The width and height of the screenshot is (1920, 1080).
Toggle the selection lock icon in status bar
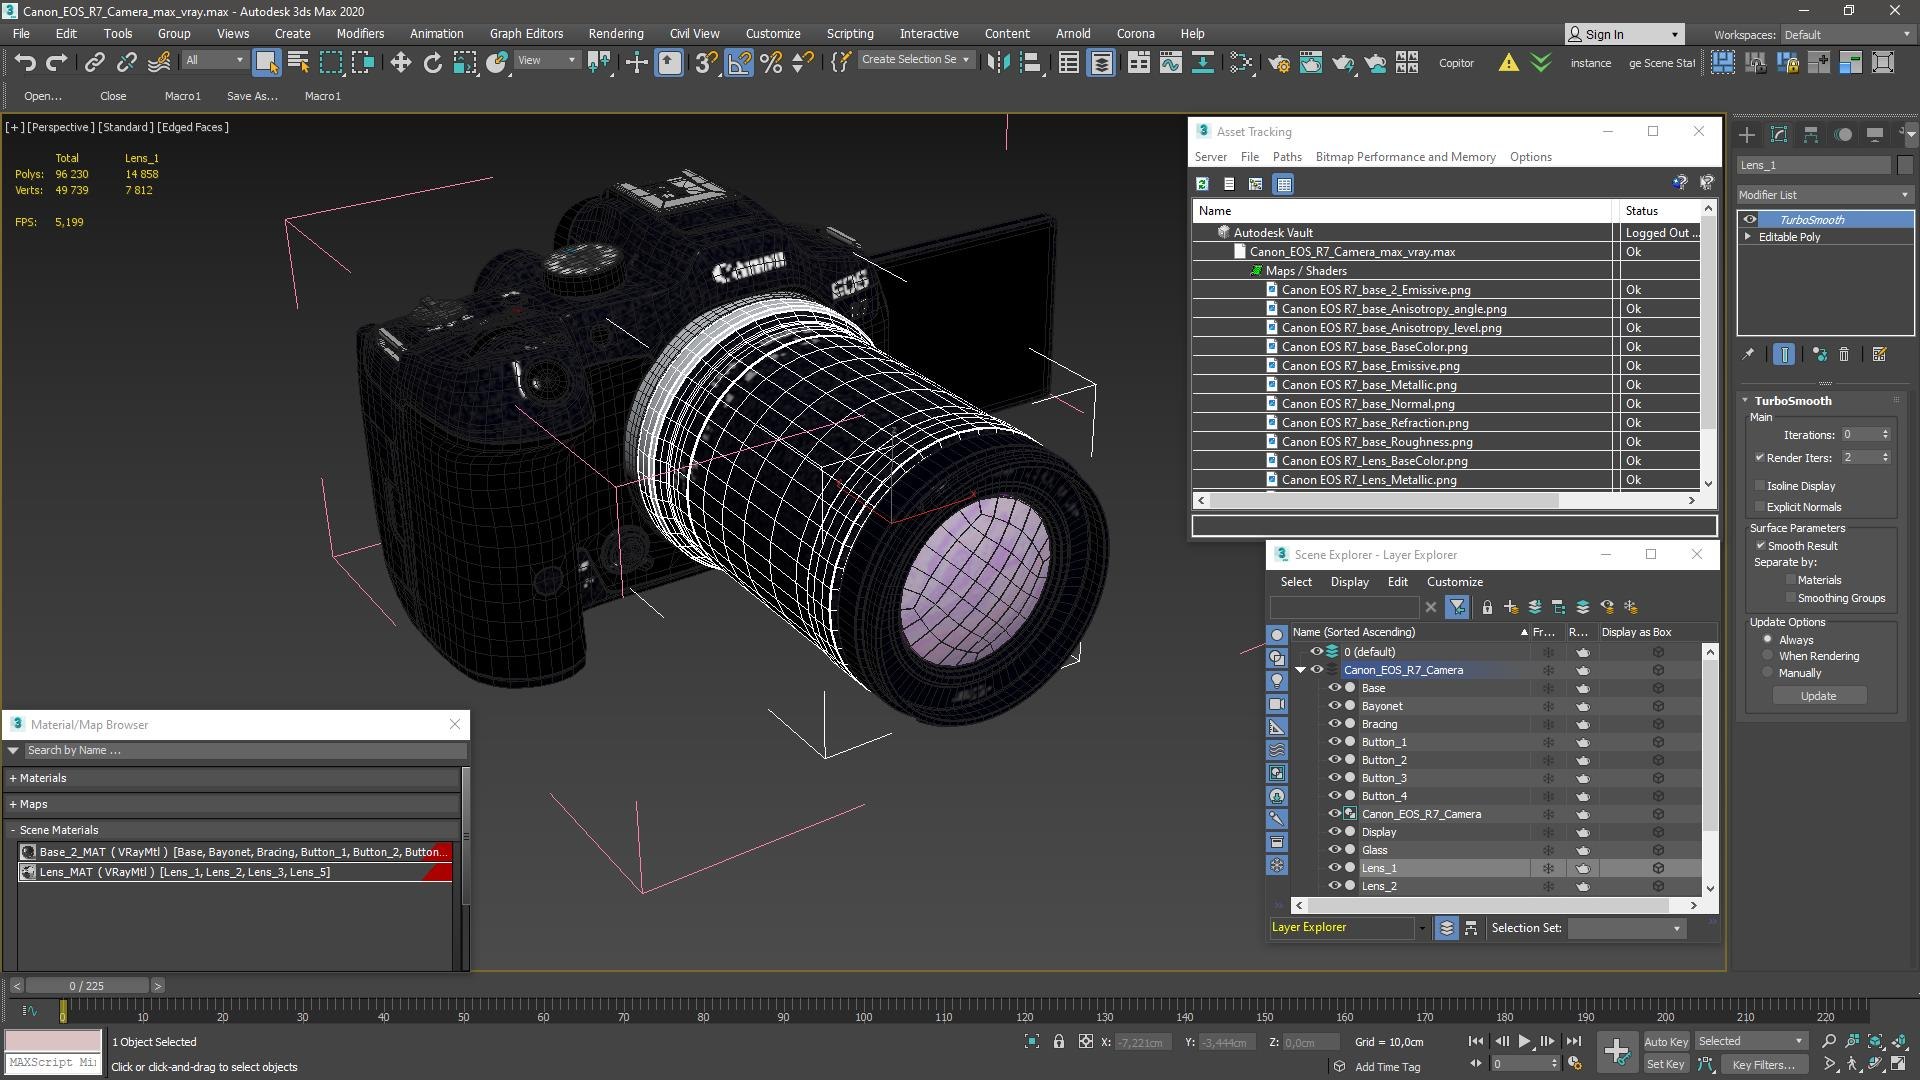point(1059,1042)
